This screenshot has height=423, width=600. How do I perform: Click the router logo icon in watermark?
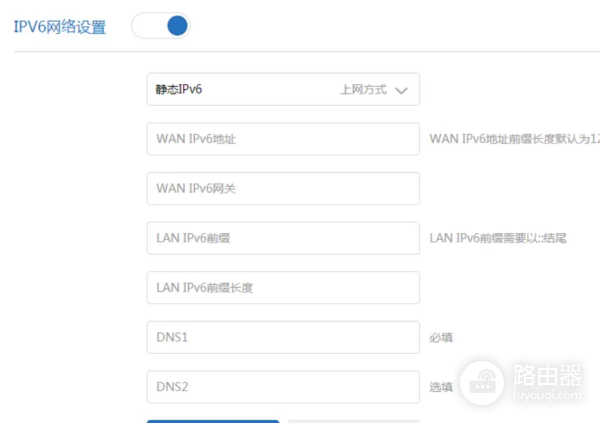tap(484, 381)
